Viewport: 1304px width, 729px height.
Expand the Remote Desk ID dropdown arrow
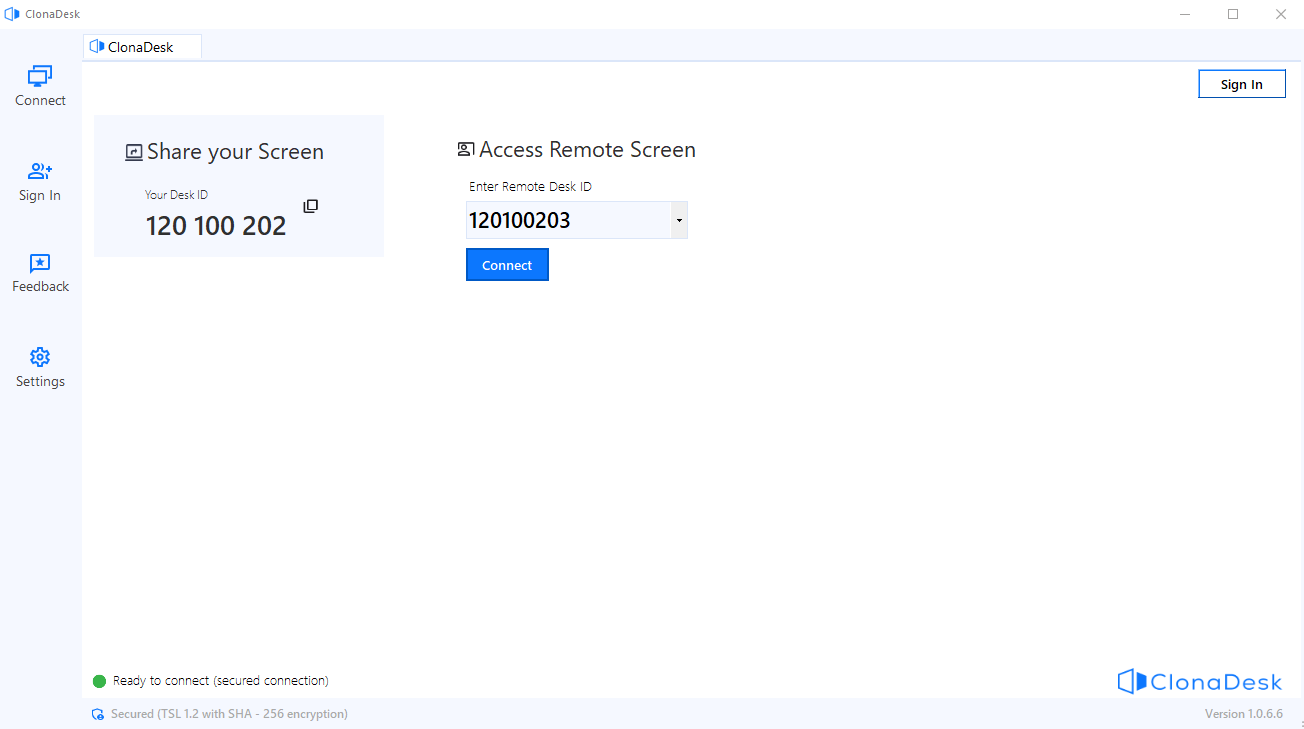[679, 220]
